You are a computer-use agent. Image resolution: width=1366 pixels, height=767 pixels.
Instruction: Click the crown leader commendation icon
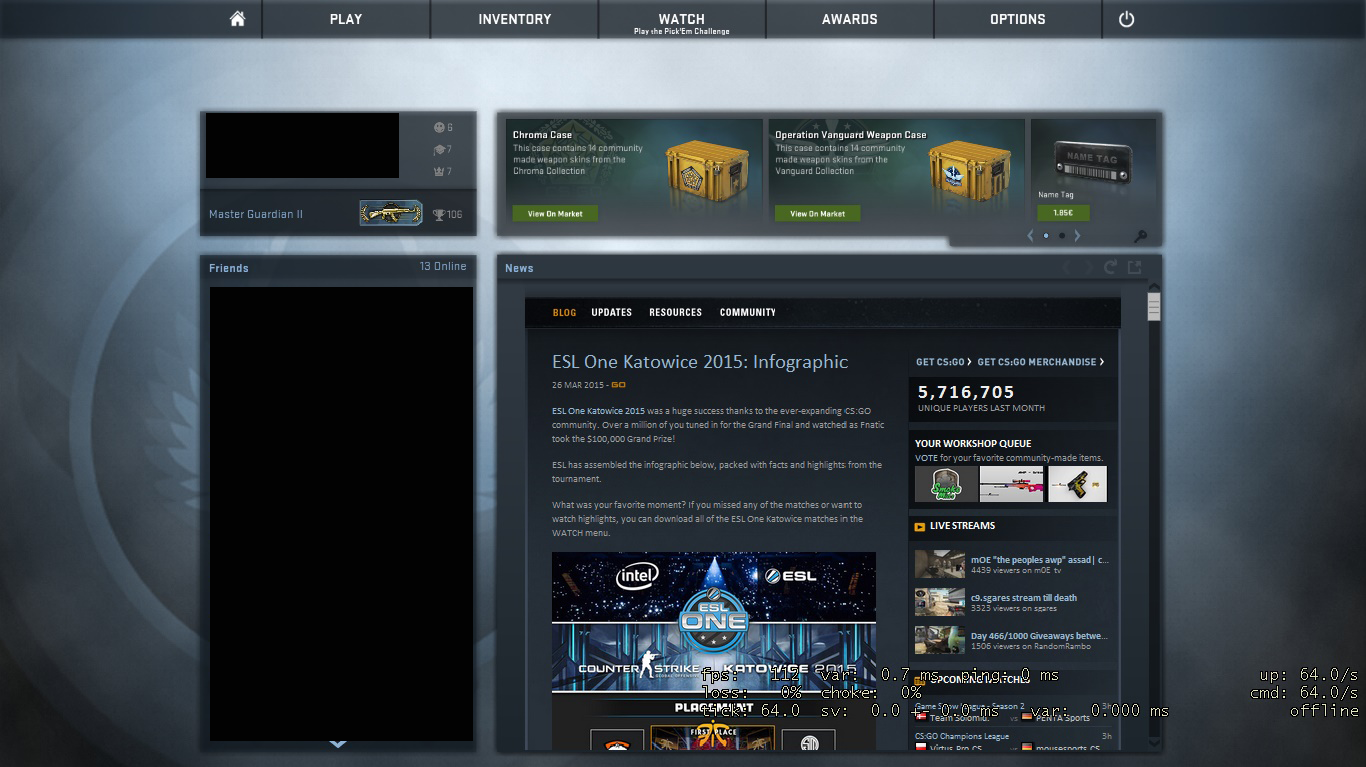point(438,171)
